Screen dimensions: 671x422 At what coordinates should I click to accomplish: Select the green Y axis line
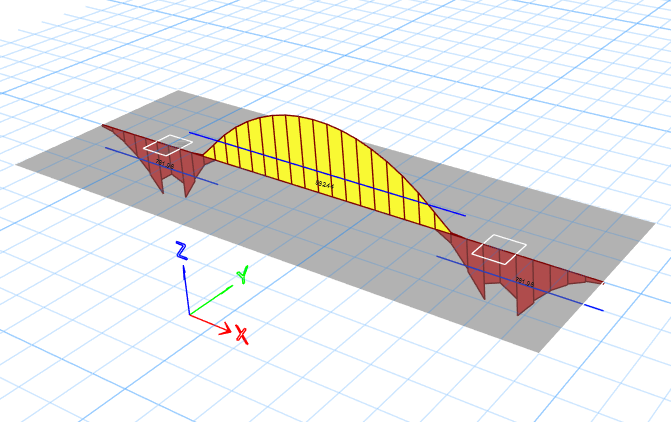210,300
